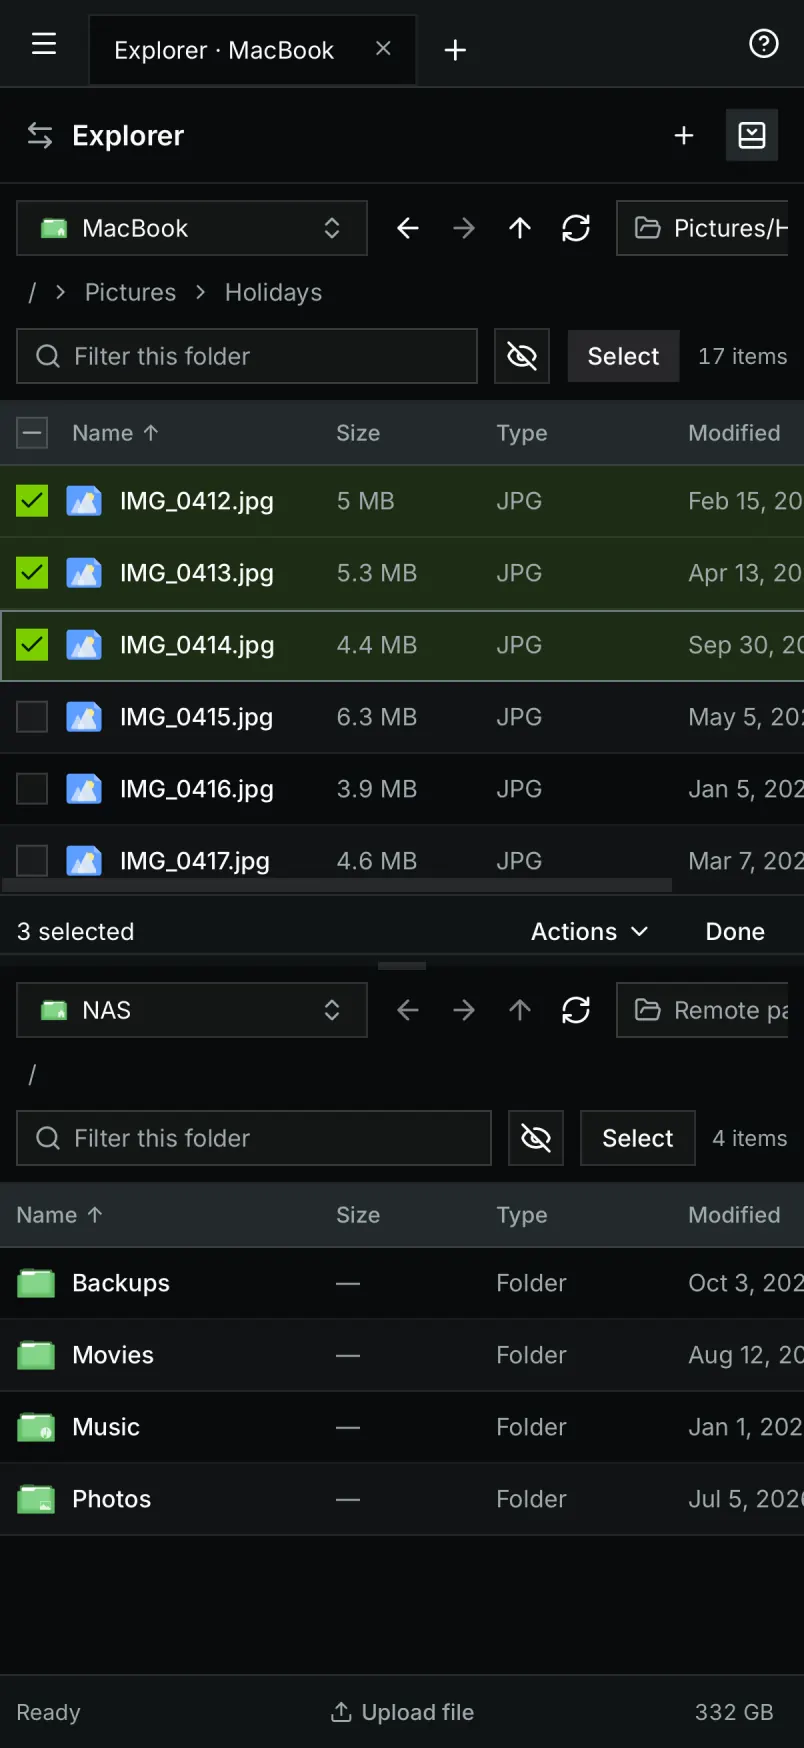The height and width of the screenshot is (1748, 804).
Task: Check the IMG_0416.jpg checkbox
Action: pos(32,789)
